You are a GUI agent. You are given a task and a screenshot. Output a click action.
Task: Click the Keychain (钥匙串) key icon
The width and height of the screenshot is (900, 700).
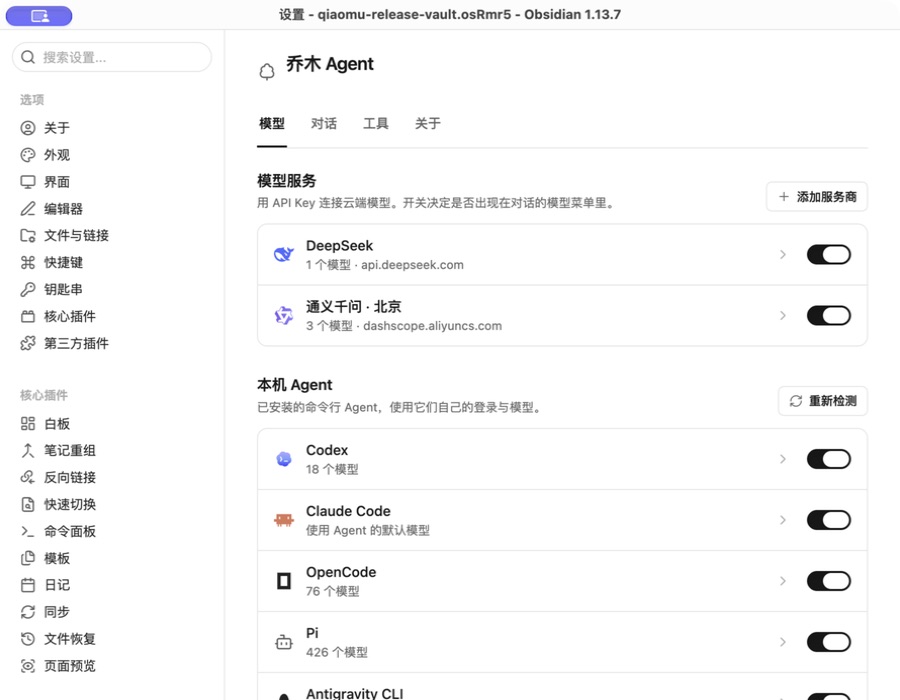pyautogui.click(x=28, y=289)
